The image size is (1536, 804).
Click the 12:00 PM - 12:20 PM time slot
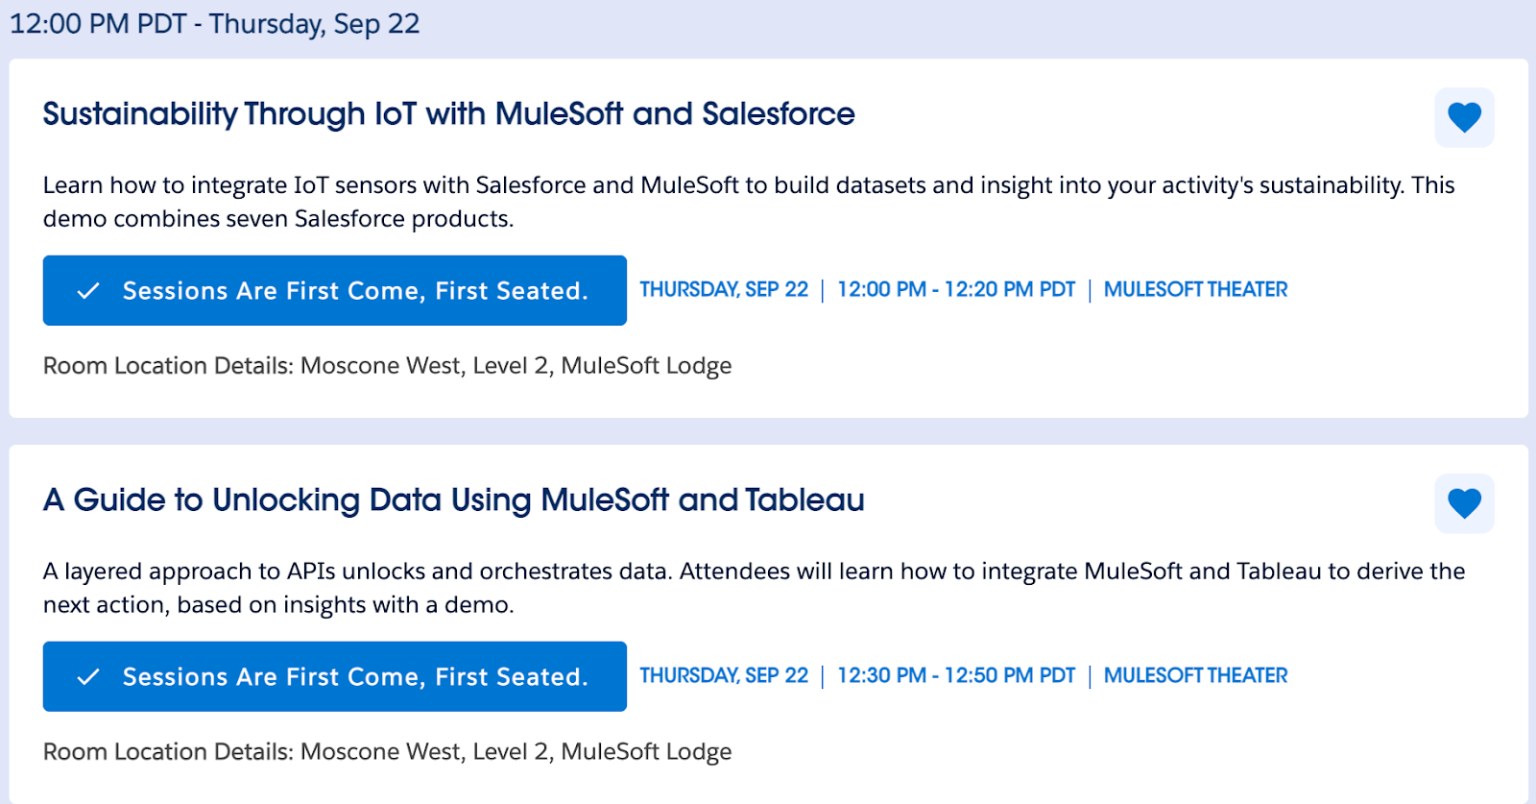click(956, 289)
